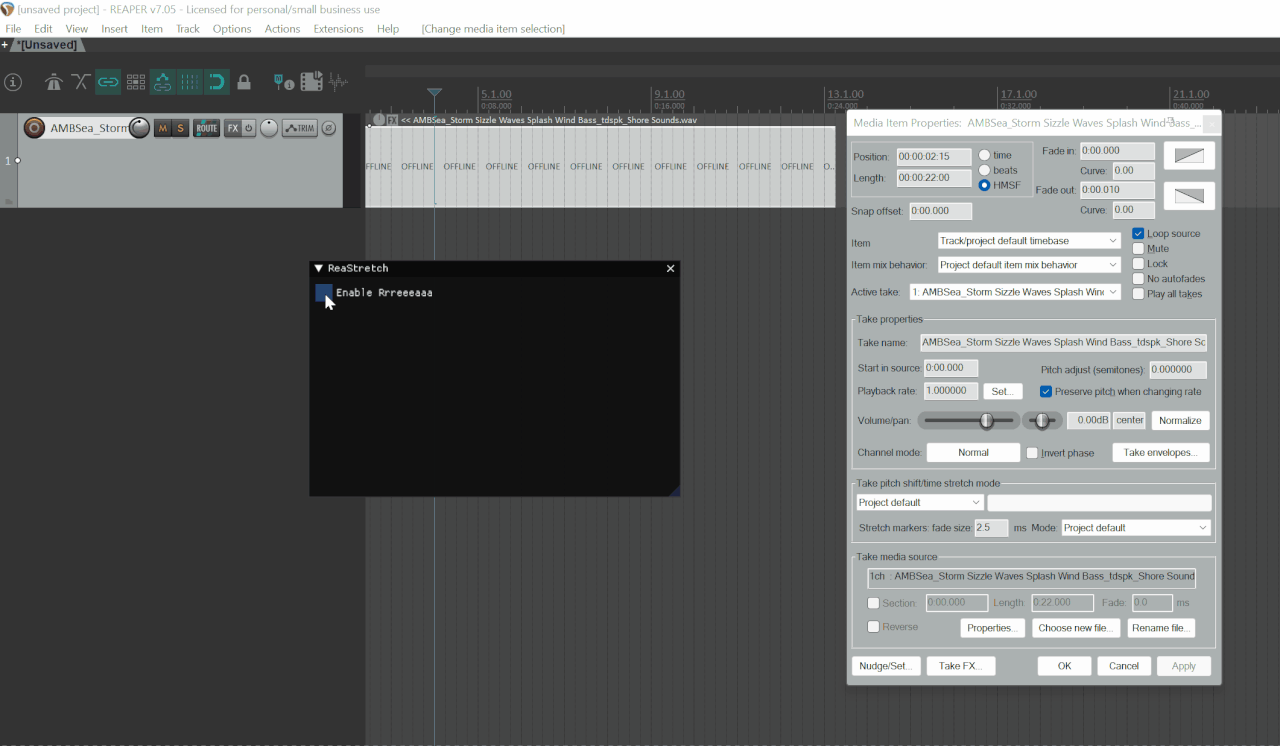Toggle the metronome icon in toolbar
The width and height of the screenshot is (1280, 746).
tap(54, 82)
